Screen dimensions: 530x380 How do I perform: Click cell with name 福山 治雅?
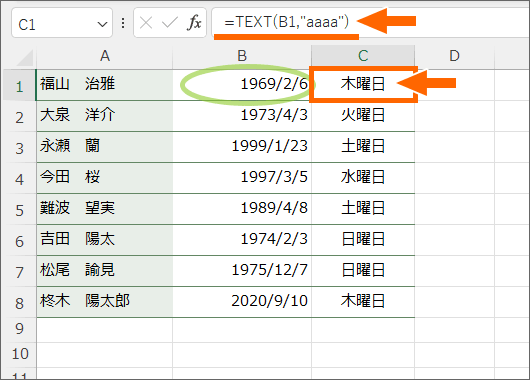(105, 85)
